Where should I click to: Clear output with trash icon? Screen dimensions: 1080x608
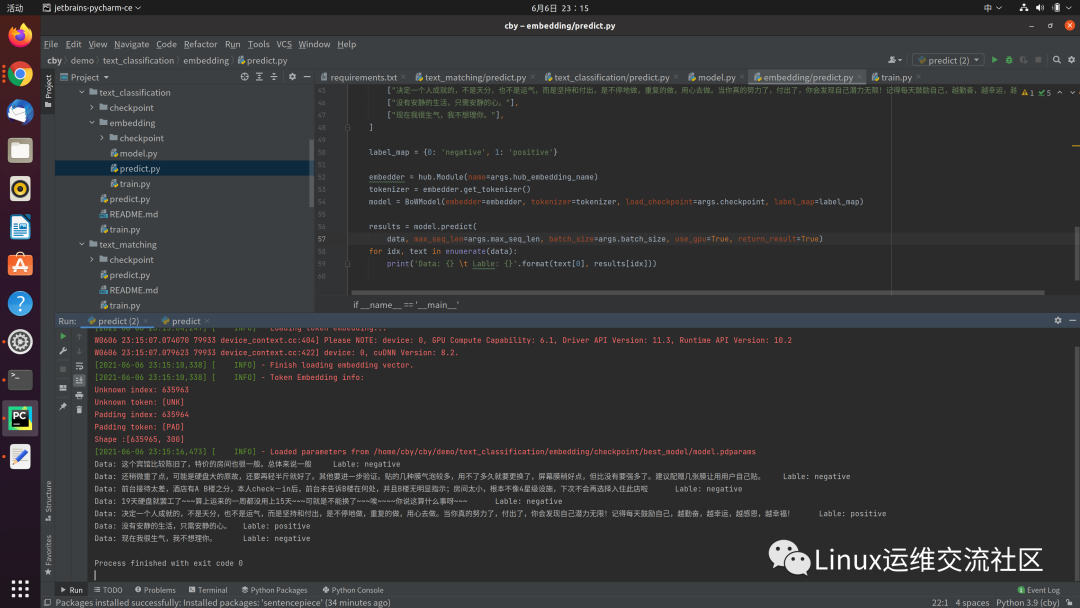pyautogui.click(x=79, y=410)
